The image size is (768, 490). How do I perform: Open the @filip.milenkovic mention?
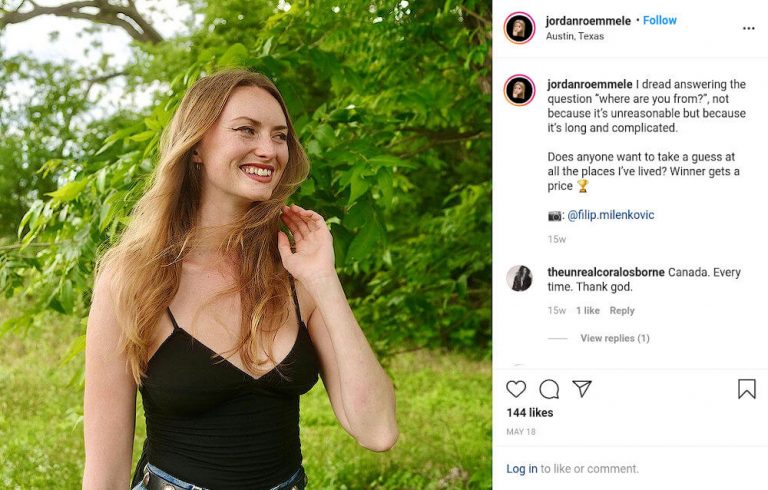[x=610, y=215]
